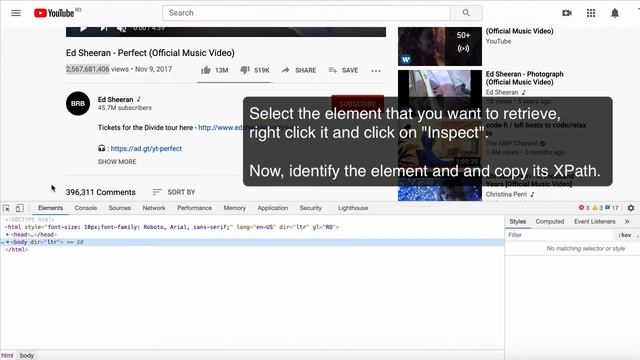Switch to the Elements tab
The image size is (640, 360).
click(51, 208)
